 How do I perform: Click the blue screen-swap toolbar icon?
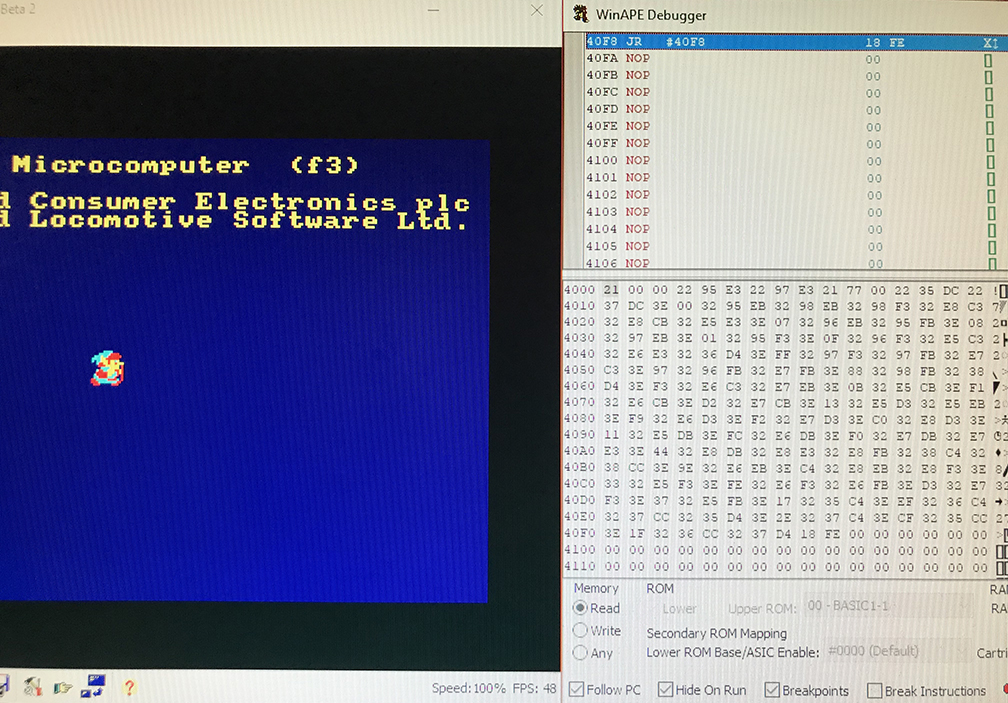pyautogui.click(x=93, y=686)
